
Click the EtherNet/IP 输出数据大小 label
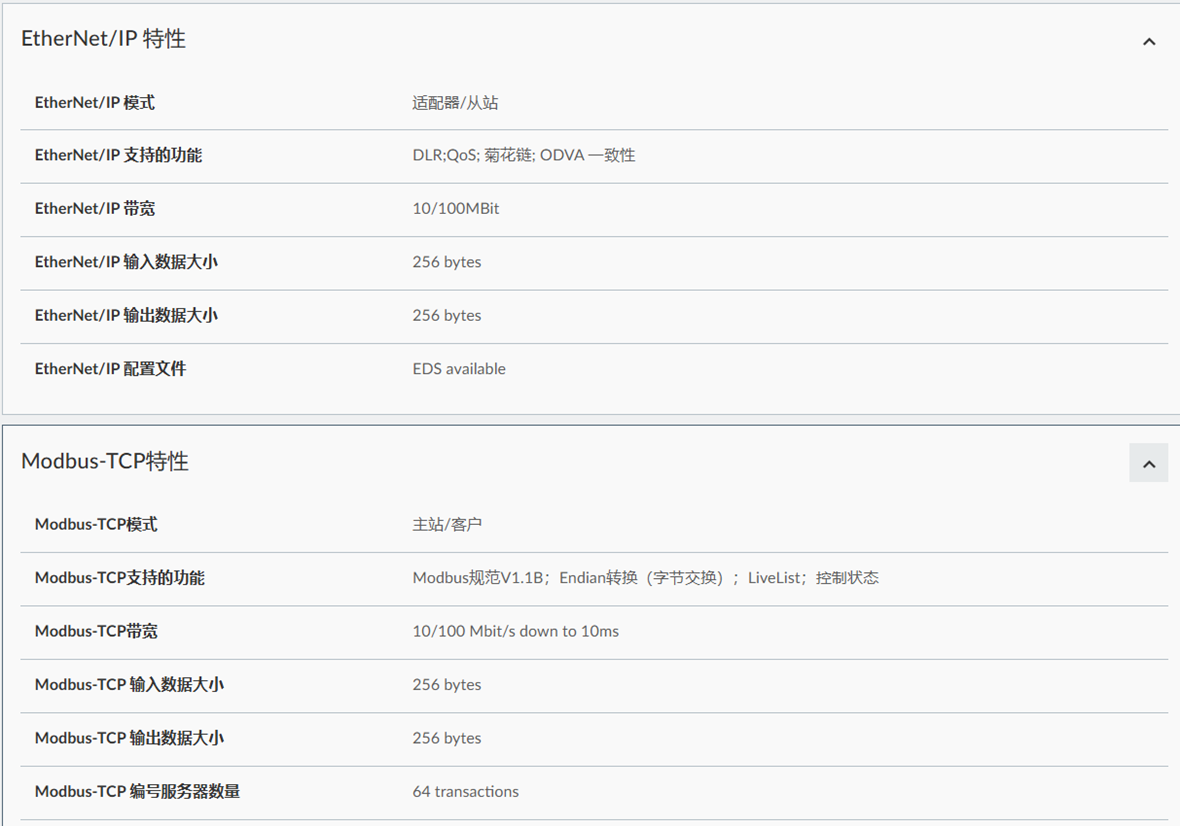[126, 315]
